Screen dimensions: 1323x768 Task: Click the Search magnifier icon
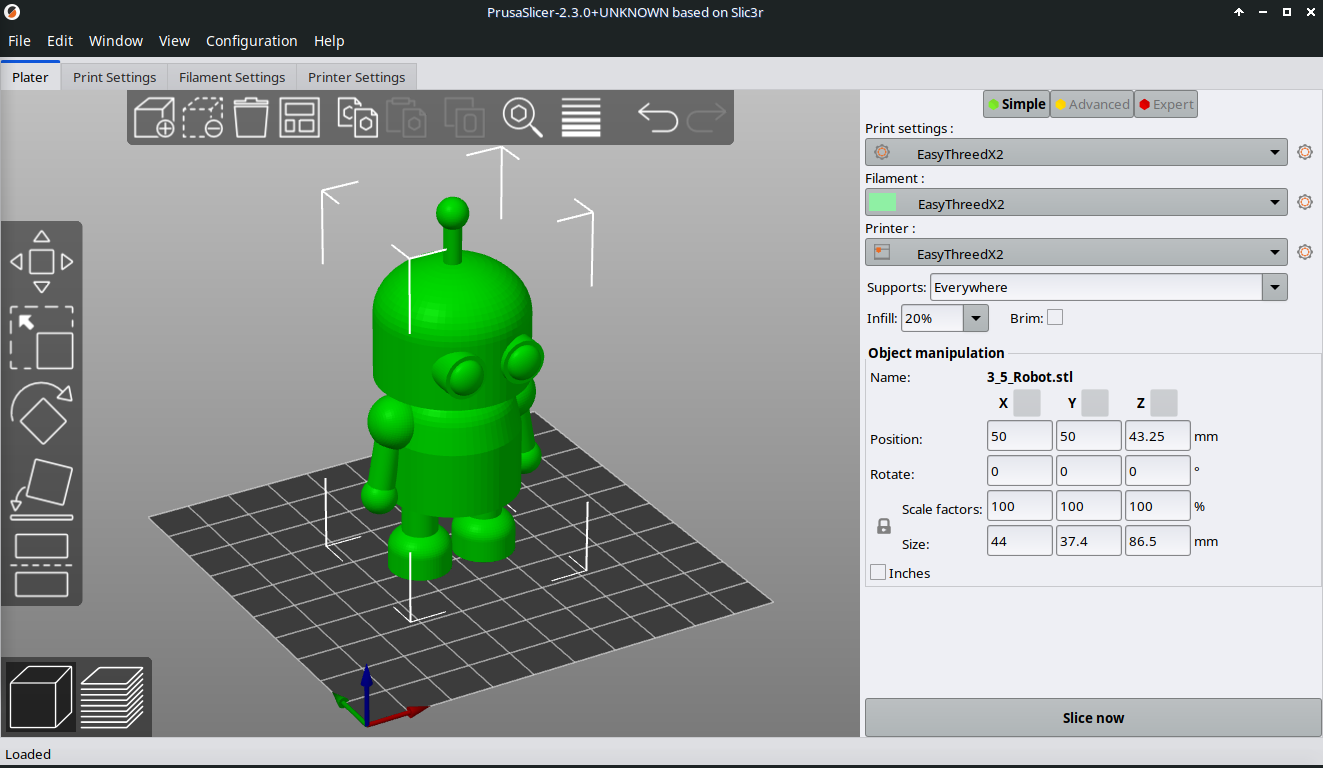coord(522,117)
